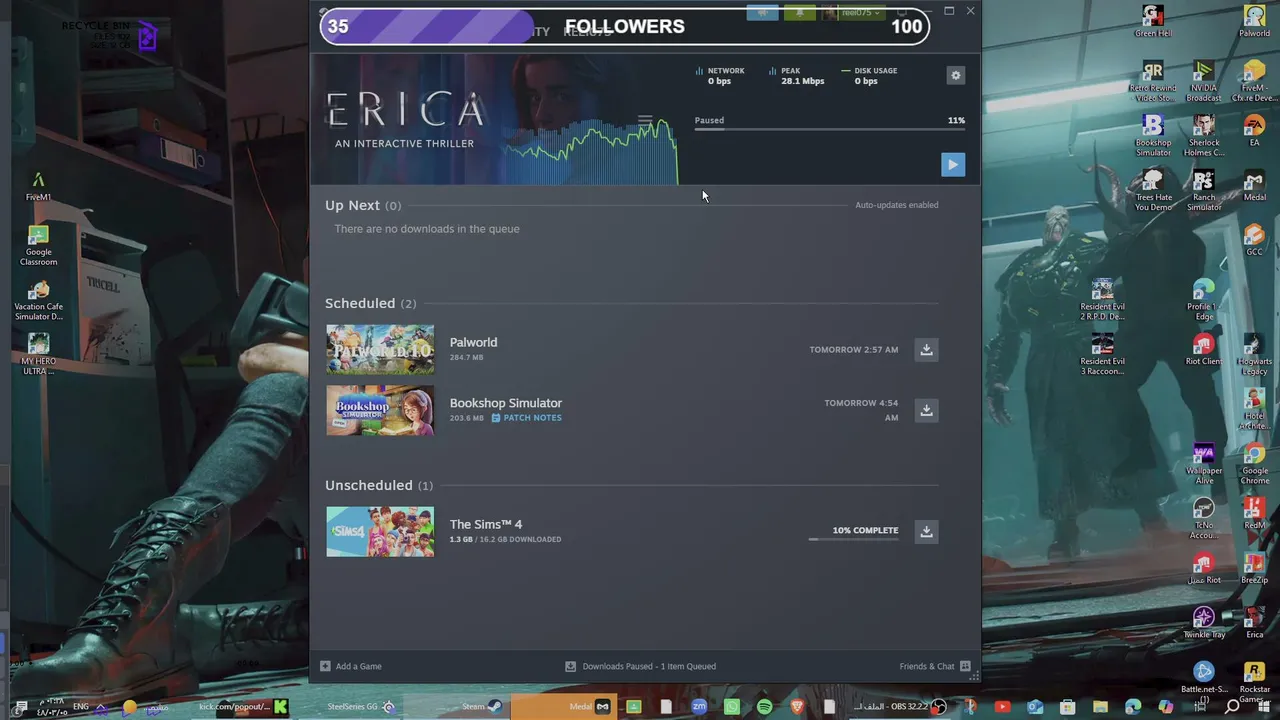1280x720 pixels.
Task: Select the Green Hell desktop icon
Action: pos(1153,21)
